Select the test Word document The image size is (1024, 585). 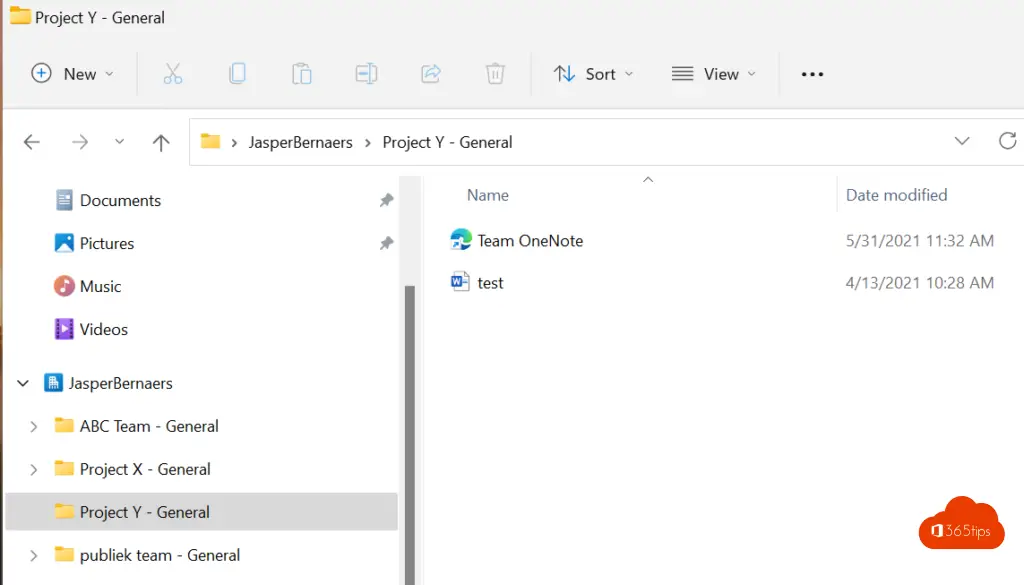point(490,283)
